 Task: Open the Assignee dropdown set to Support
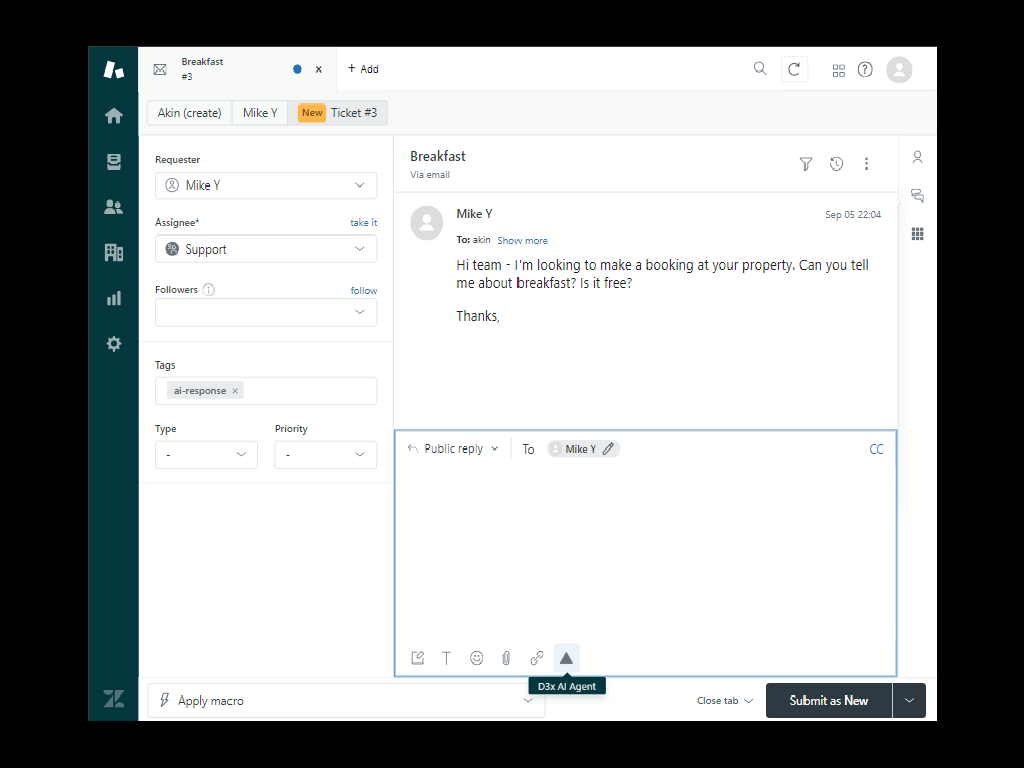point(266,249)
